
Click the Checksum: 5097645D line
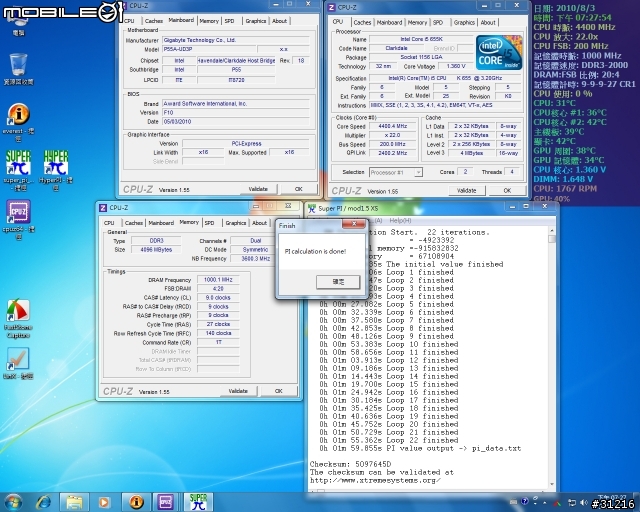[350, 464]
